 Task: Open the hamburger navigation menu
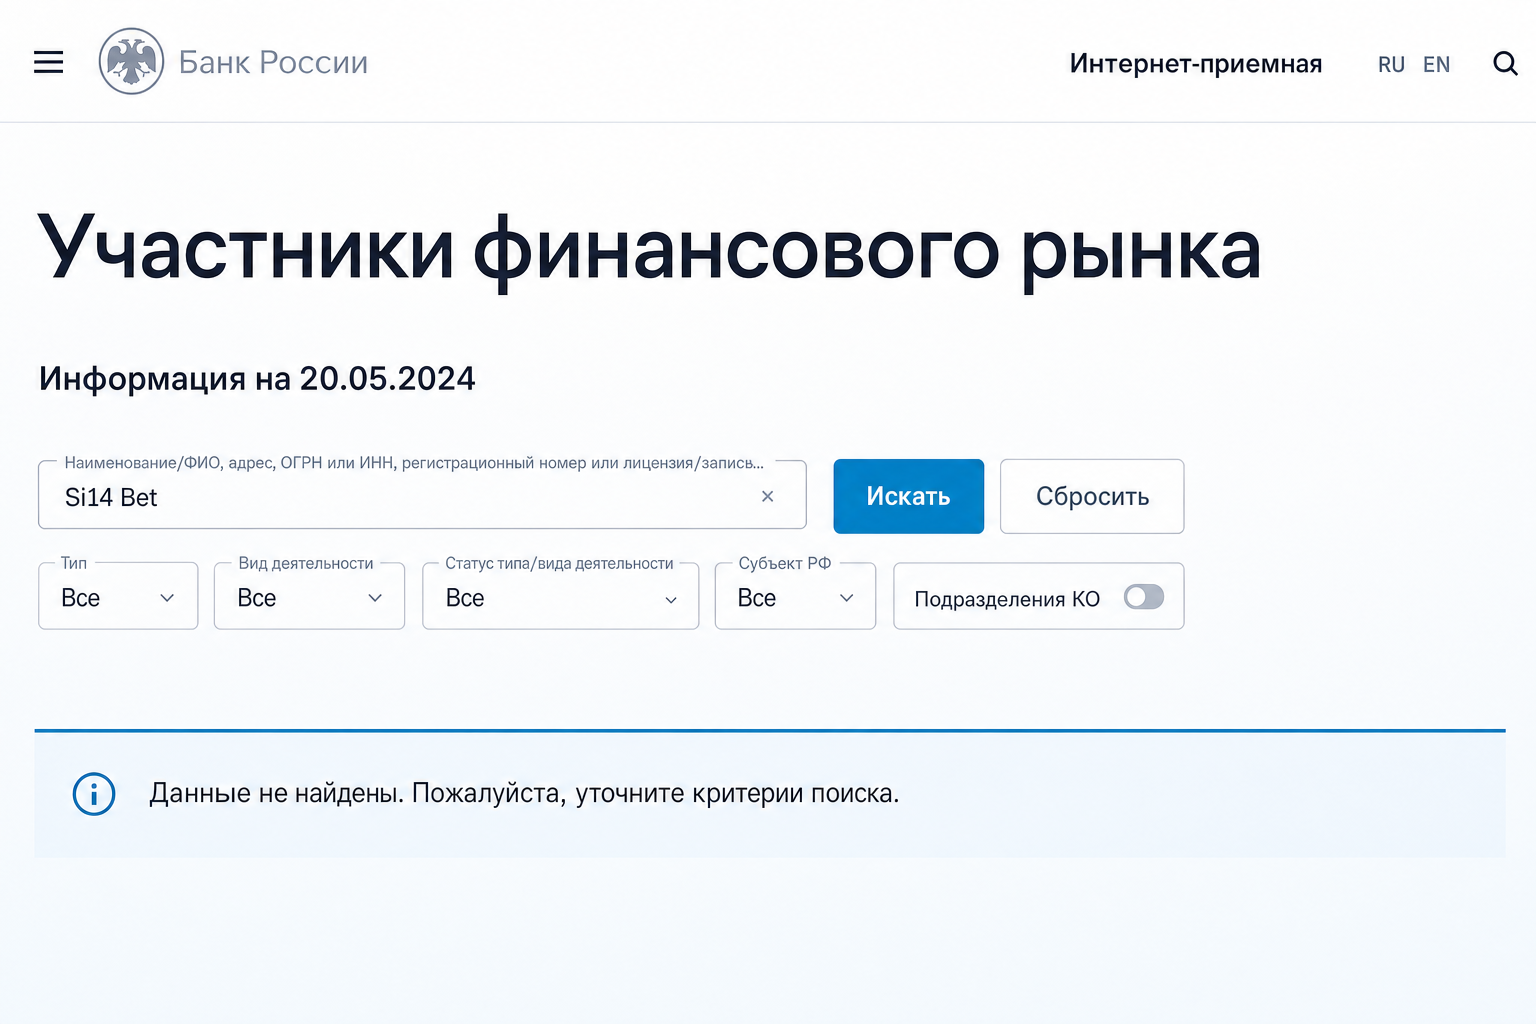click(48, 62)
